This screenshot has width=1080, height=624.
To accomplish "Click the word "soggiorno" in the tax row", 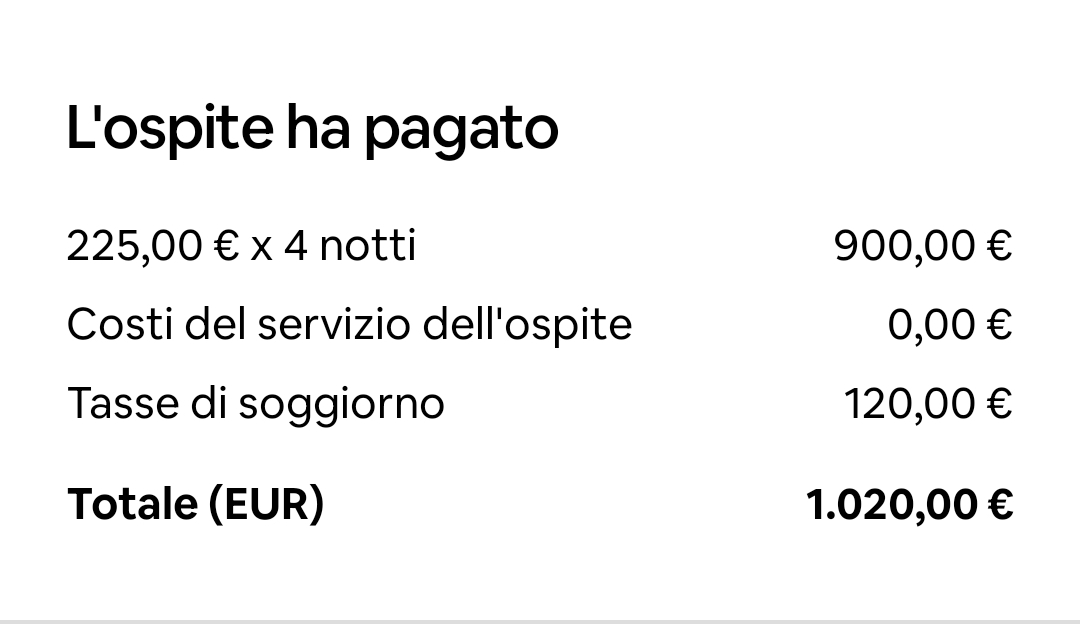I will pos(341,406).
